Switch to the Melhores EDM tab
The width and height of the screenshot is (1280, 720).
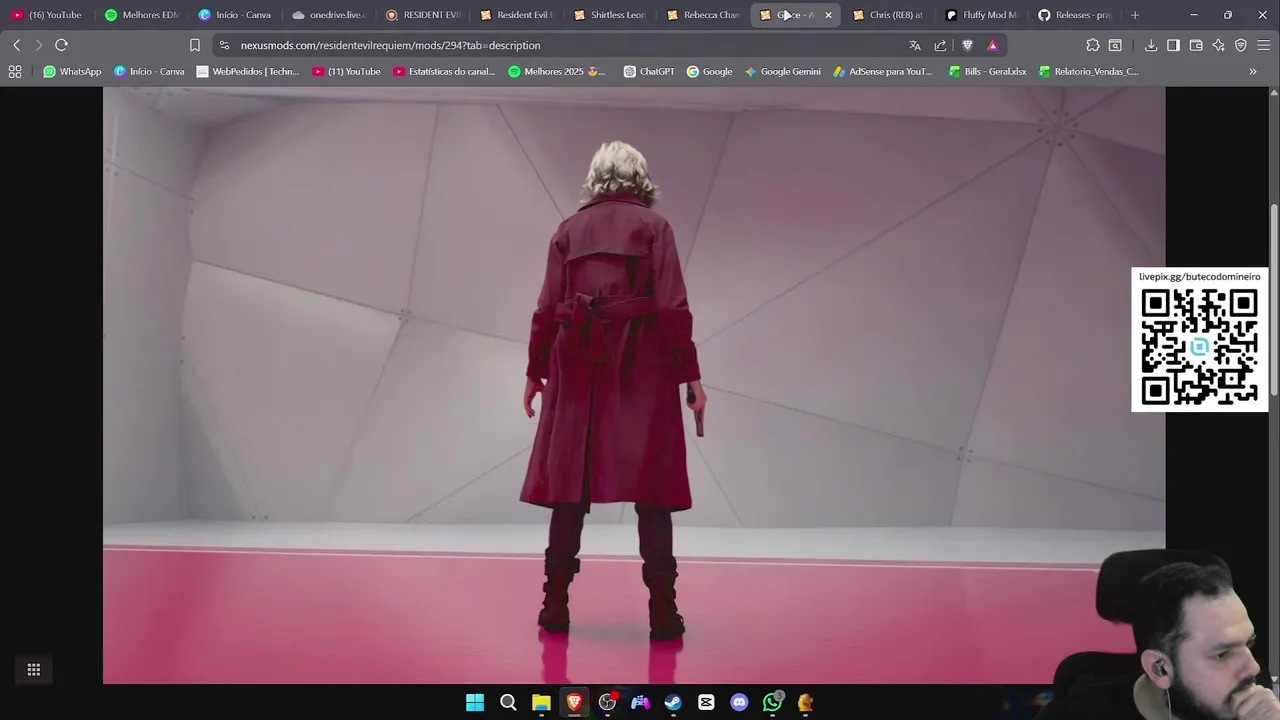click(x=141, y=15)
